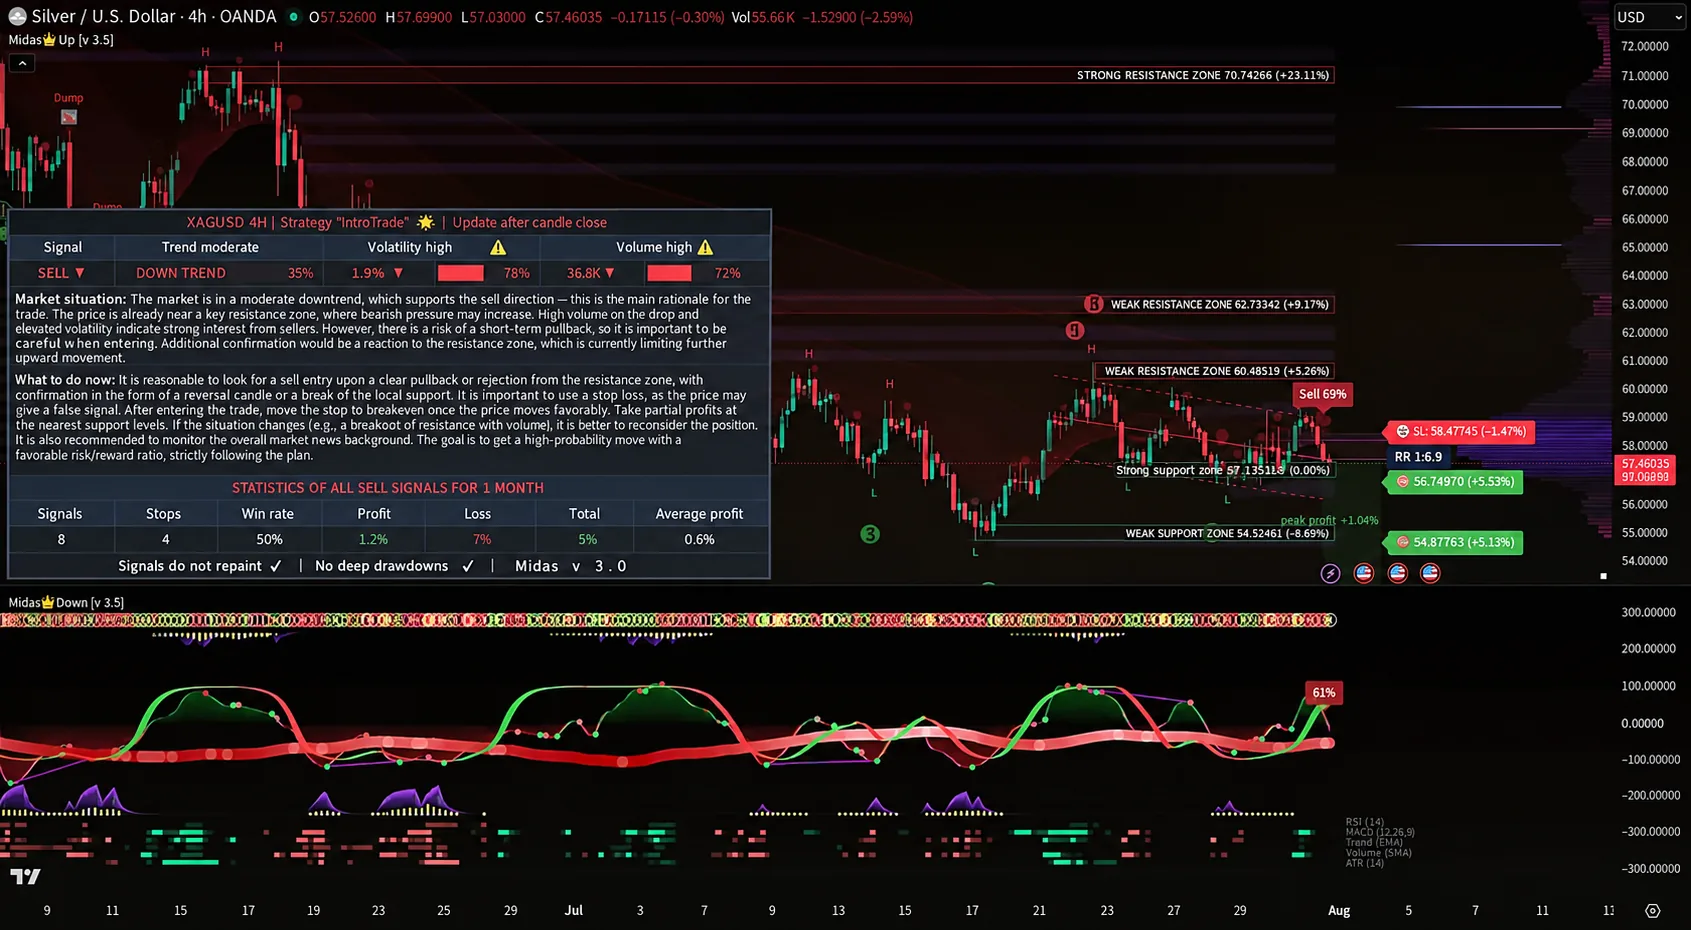
Task: Click the RR 1:6.9 label
Action: [x=1418, y=457]
